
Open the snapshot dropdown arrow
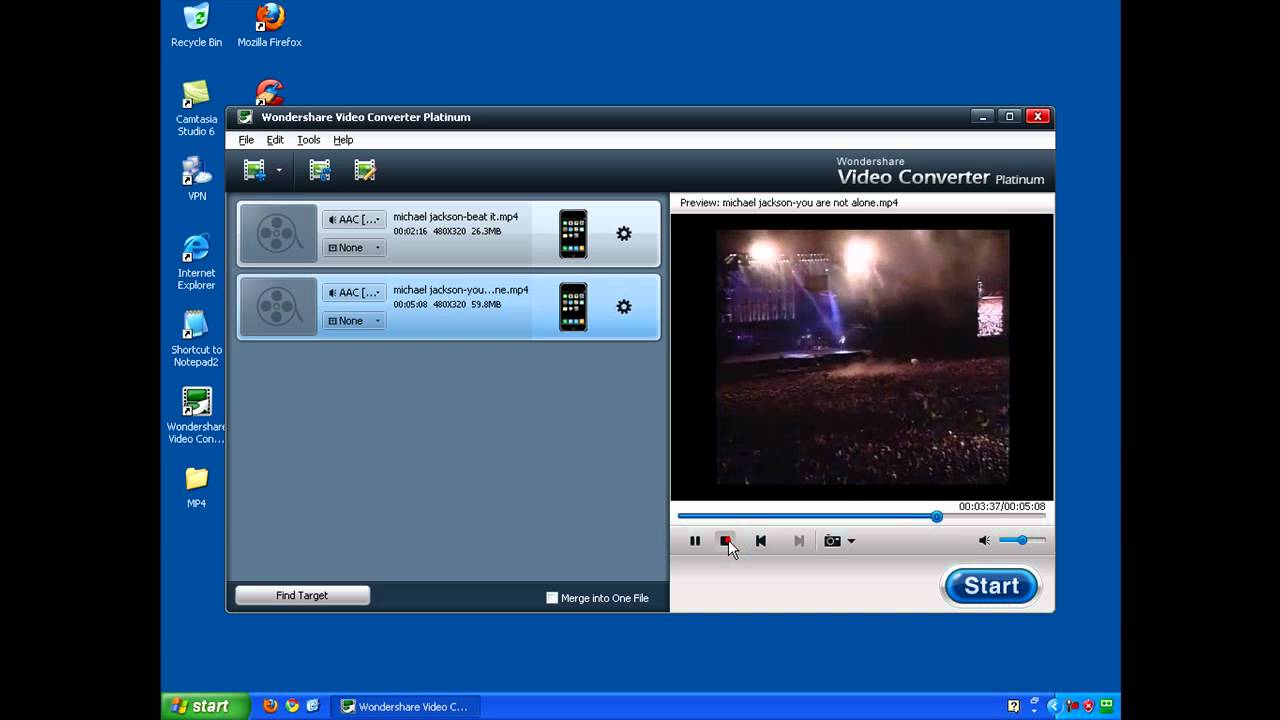(851, 541)
